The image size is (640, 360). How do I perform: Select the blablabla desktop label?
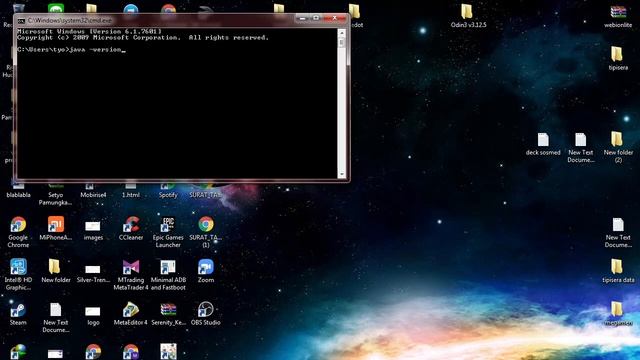click(18, 195)
